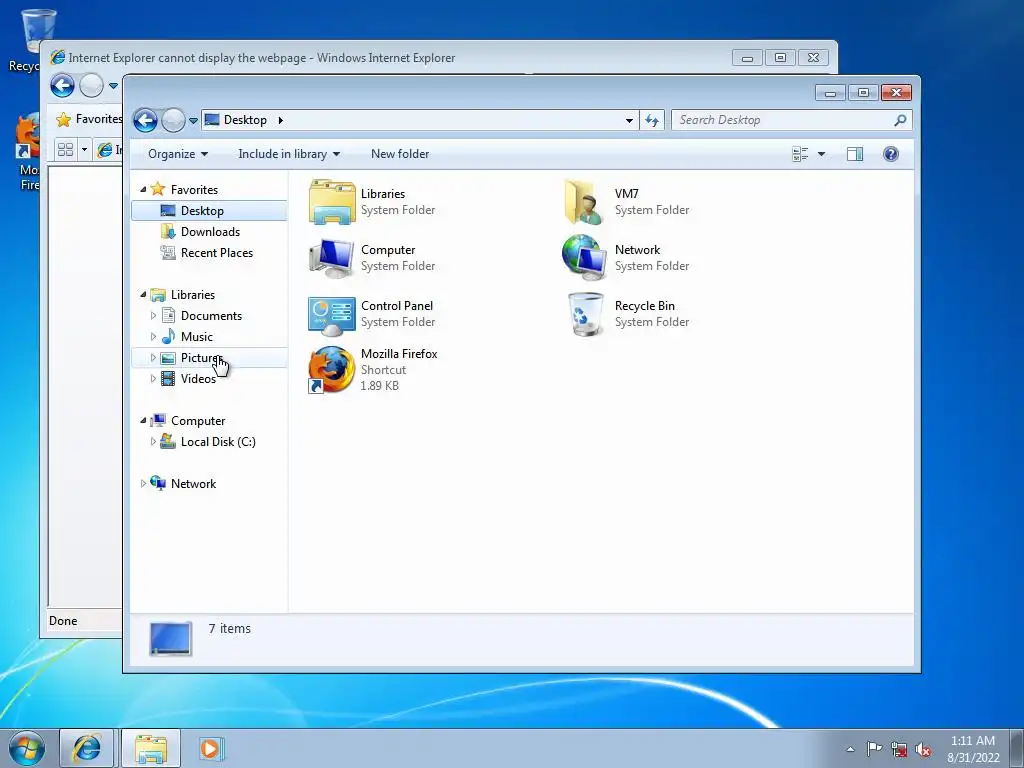Image resolution: width=1024 pixels, height=768 pixels.
Task: Expand the Videos library arrow
Action: point(153,379)
